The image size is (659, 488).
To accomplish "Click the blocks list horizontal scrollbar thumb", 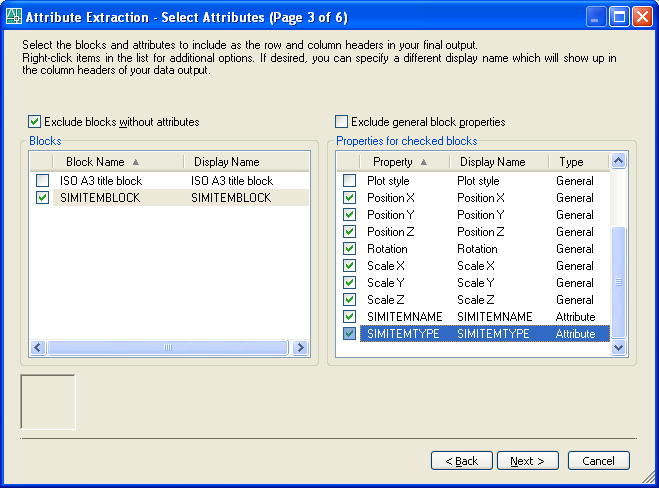I will click(x=168, y=348).
